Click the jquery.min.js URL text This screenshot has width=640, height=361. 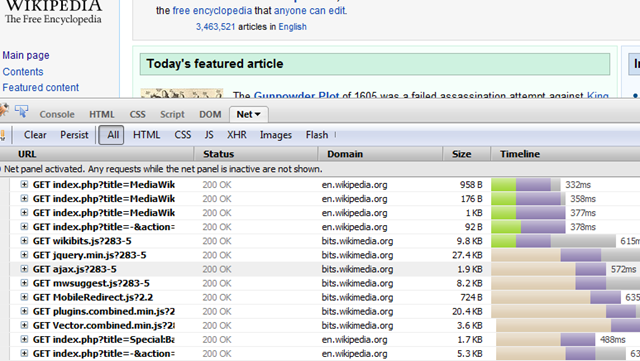click(89, 255)
